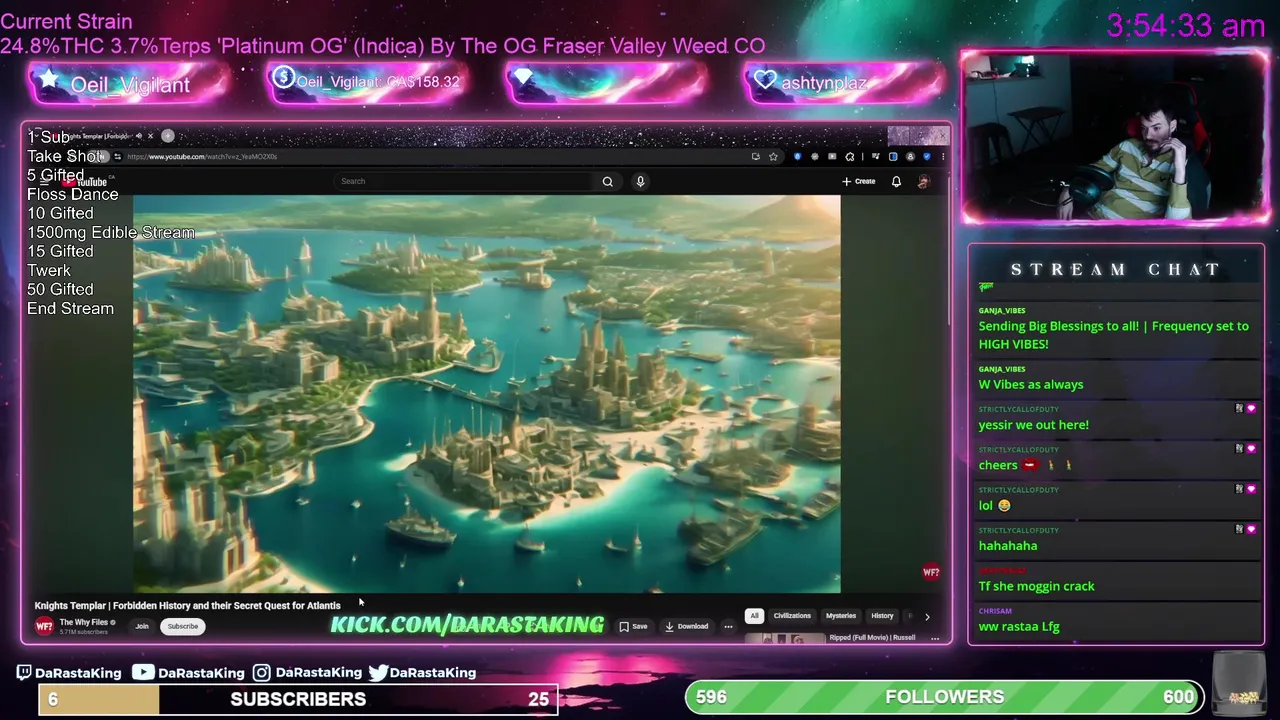Screen dimensions: 1280x720
Task: Click the Oeil_Vigilant CA$158.32 donation badge
Action: 367,82
